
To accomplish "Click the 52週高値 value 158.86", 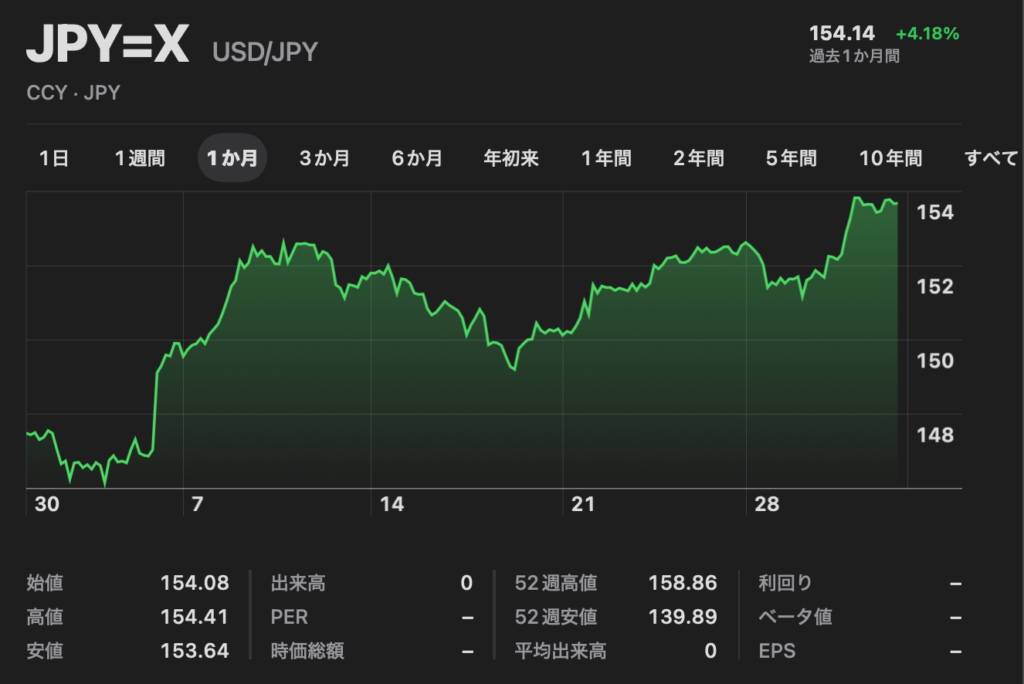I will [x=683, y=583].
